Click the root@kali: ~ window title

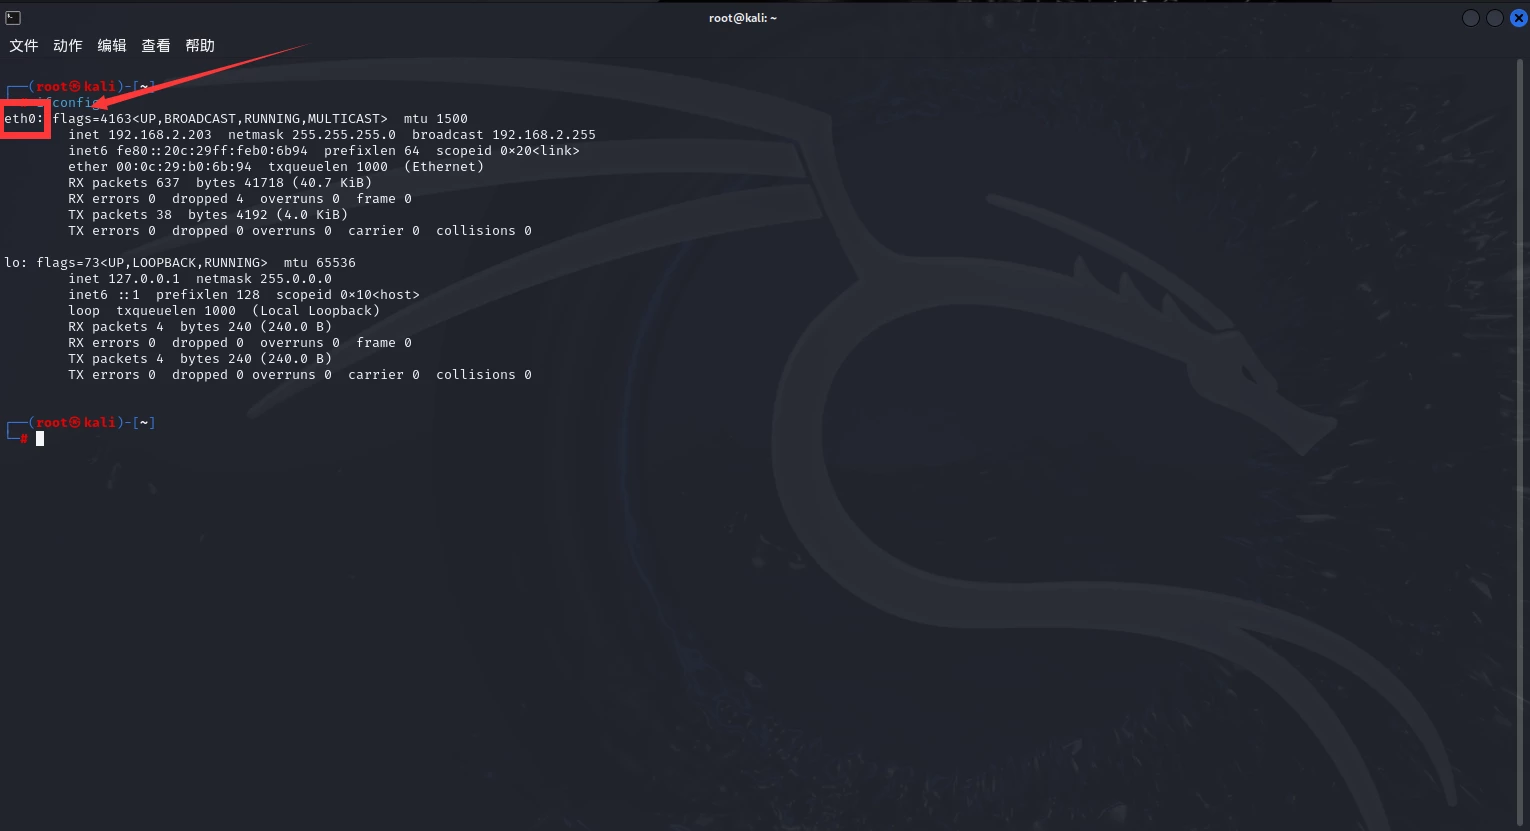[742, 18]
